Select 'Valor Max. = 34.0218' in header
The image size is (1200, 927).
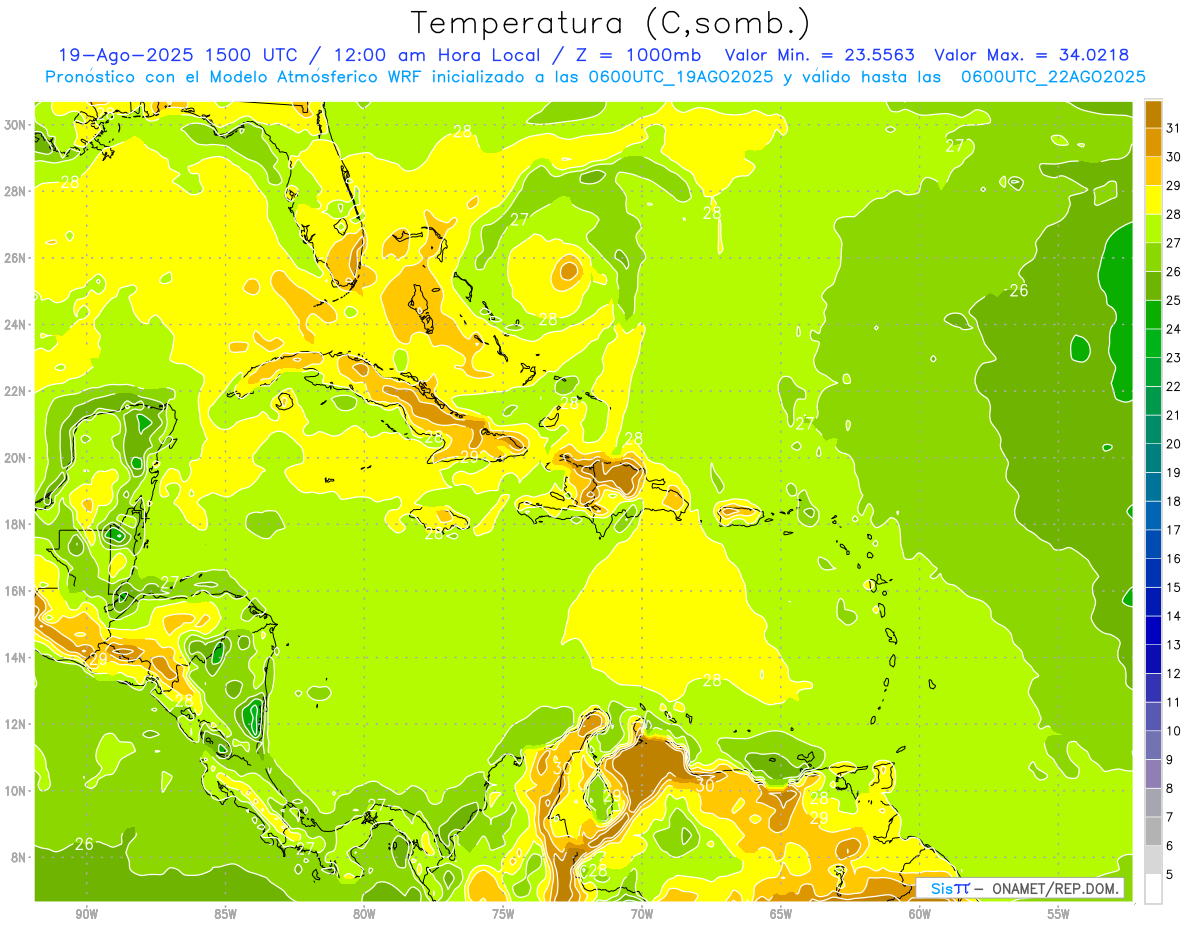(x=1031, y=55)
